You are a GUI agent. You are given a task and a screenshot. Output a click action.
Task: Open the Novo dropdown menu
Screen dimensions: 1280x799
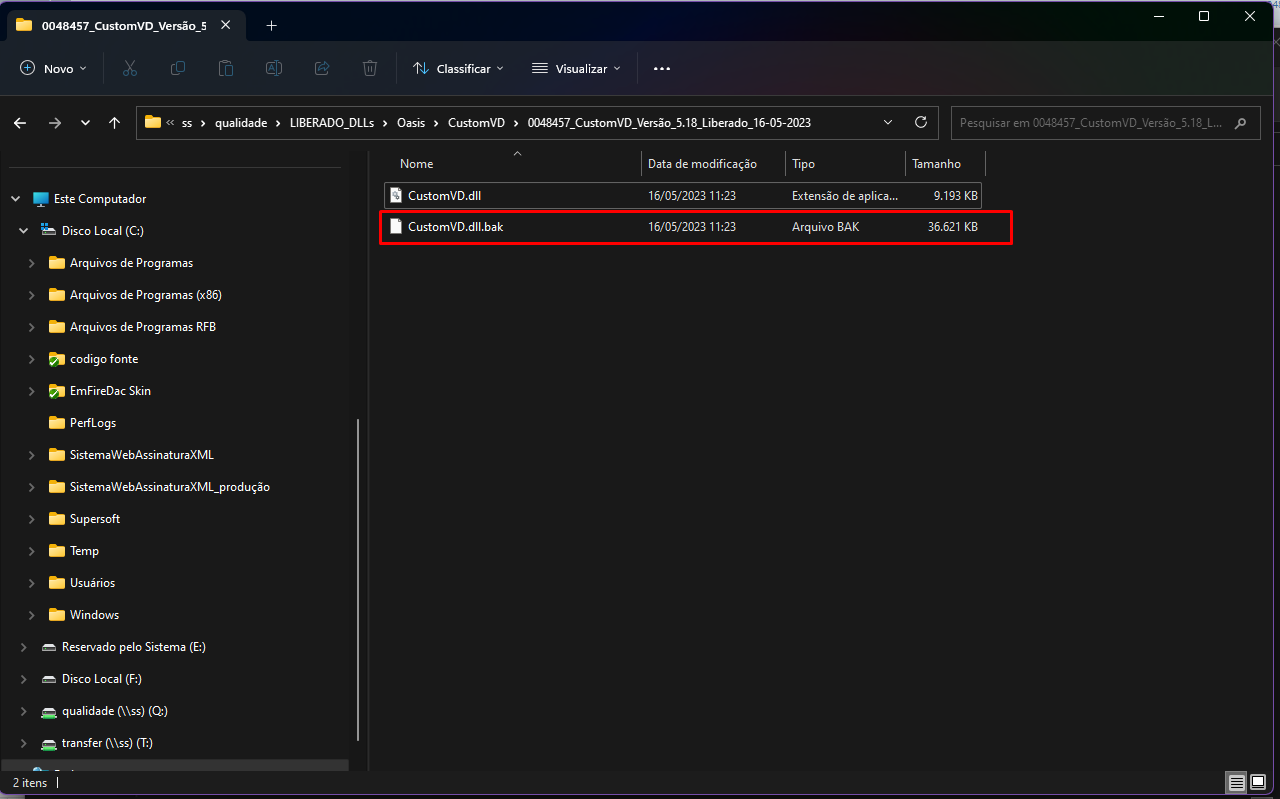pyautogui.click(x=53, y=68)
